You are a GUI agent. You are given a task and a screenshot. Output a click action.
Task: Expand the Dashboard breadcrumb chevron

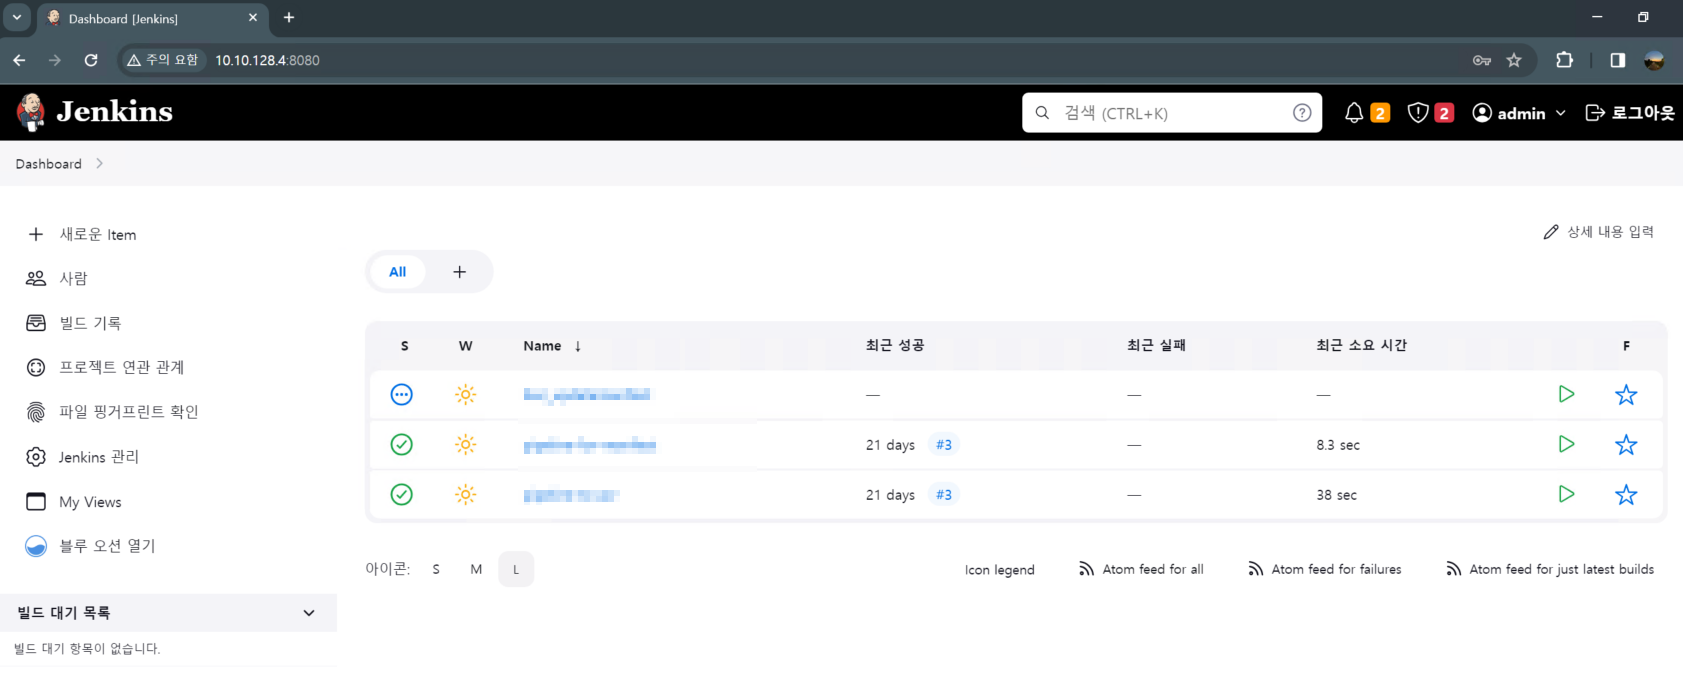(x=99, y=163)
